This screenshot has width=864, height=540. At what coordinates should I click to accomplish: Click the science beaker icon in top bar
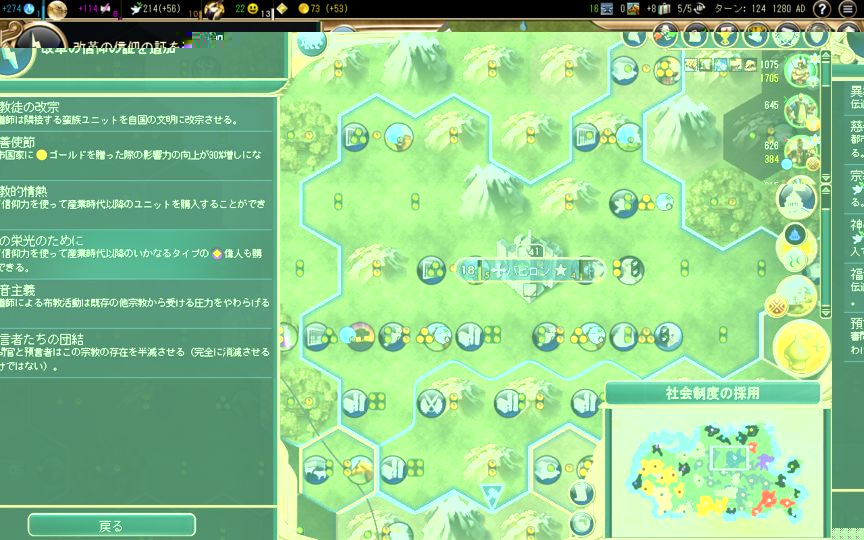pyautogui.click(x=29, y=9)
